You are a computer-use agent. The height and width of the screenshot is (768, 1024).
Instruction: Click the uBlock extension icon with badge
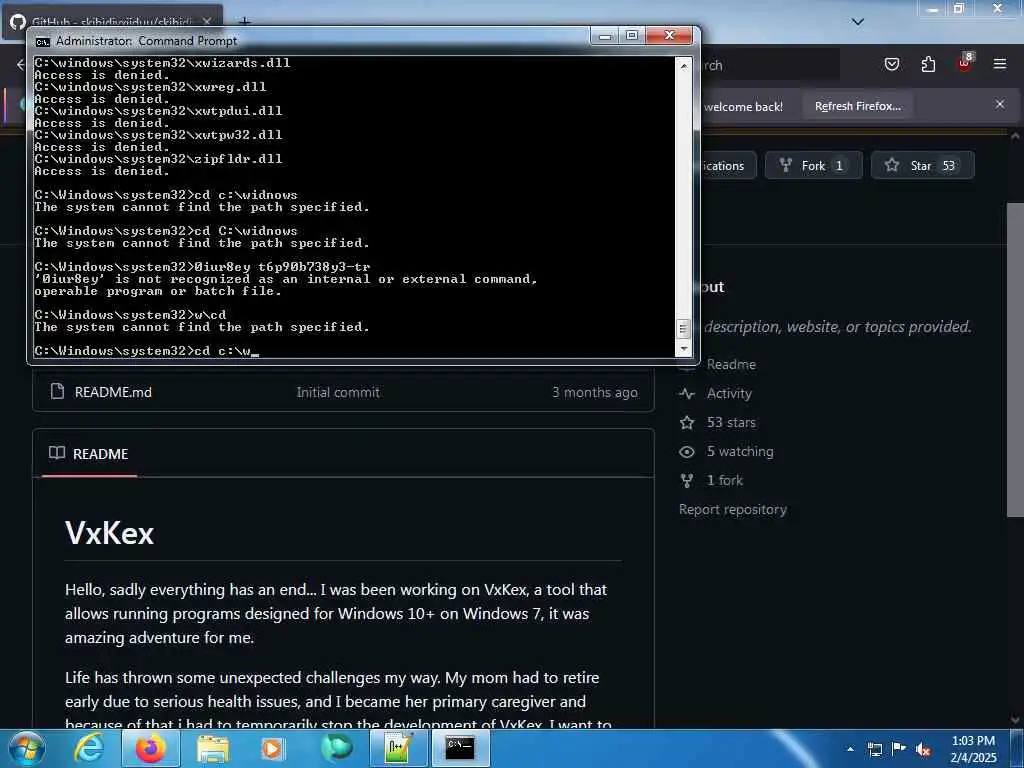[x=965, y=63]
